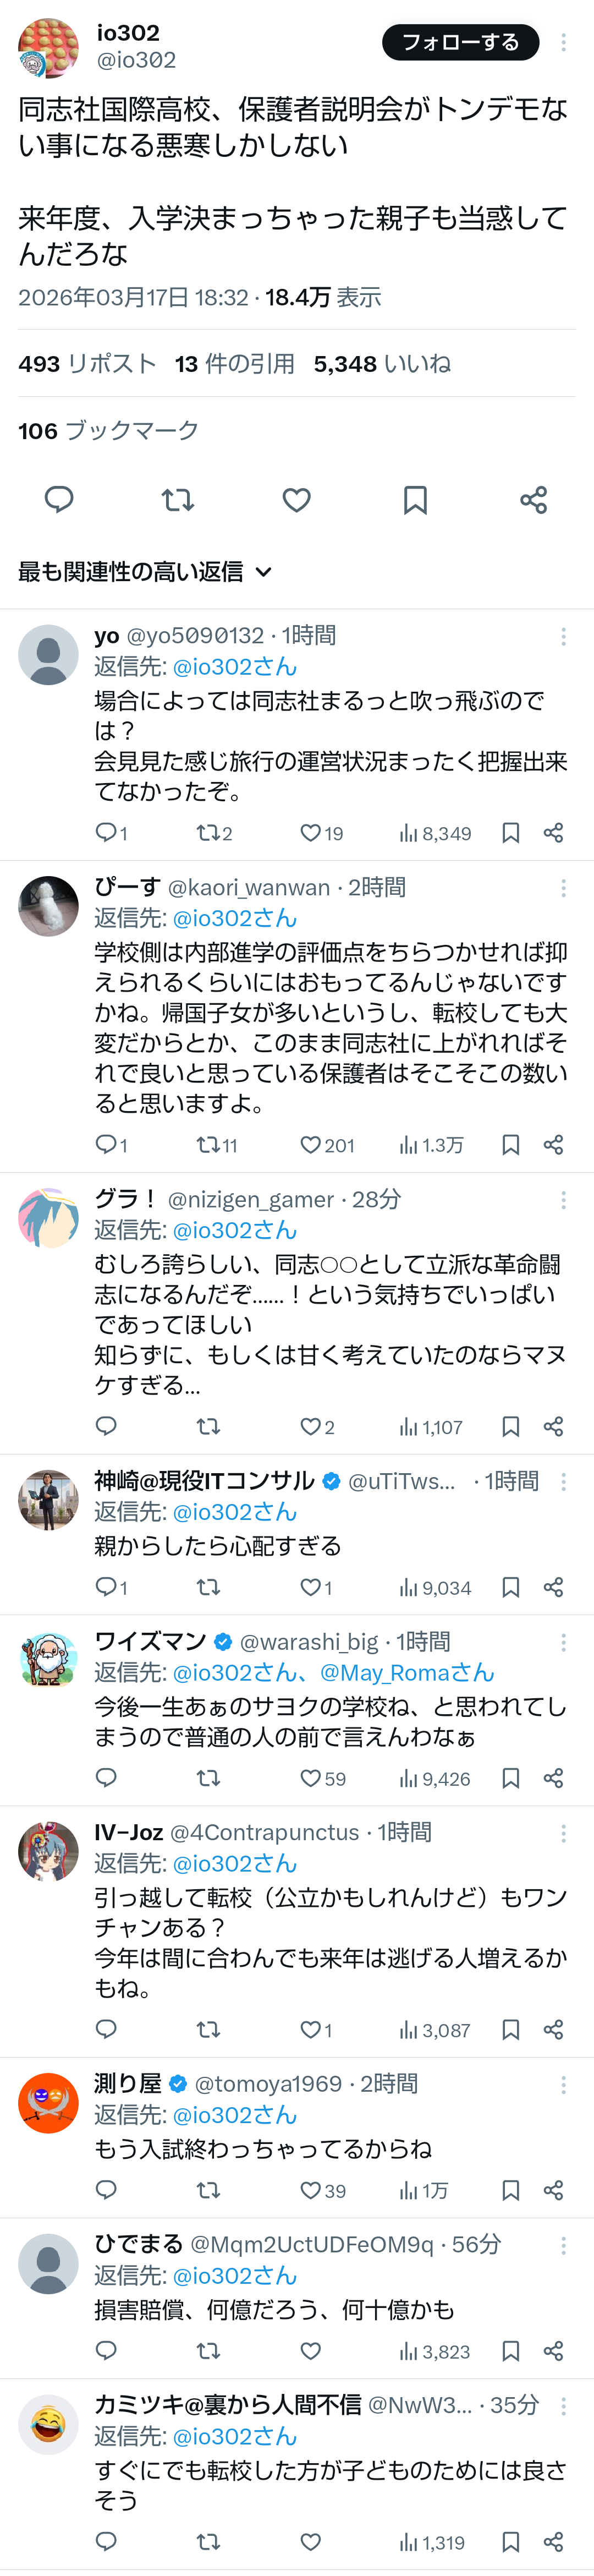This screenshot has width=594, height=2576.
Task: Share the reply from 測り屋
Action: (554, 2190)
